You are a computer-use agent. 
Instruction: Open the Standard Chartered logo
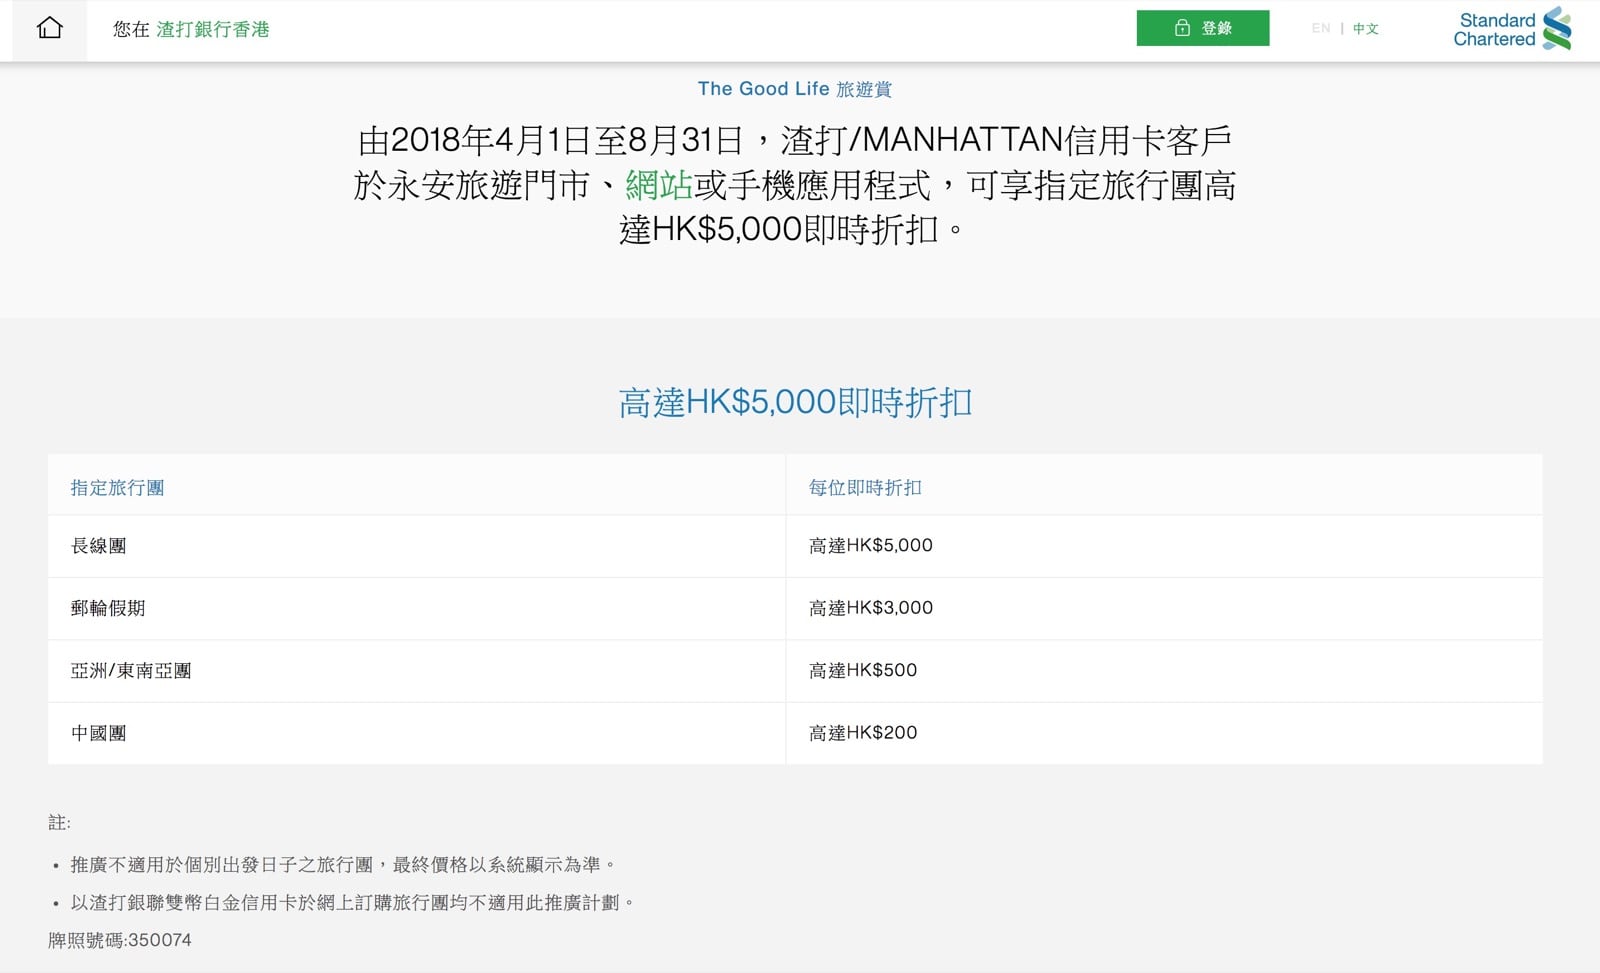(x=1512, y=29)
